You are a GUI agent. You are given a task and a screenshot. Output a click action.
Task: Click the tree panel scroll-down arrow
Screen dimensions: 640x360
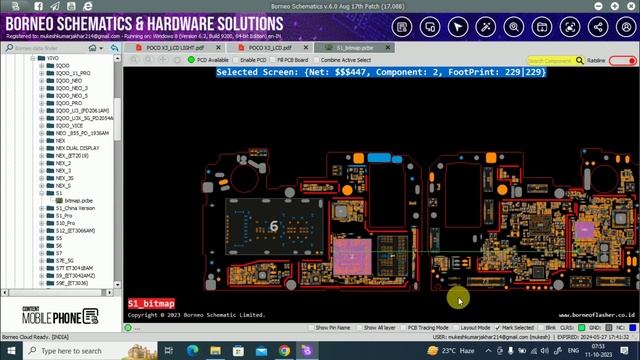coord(118,284)
